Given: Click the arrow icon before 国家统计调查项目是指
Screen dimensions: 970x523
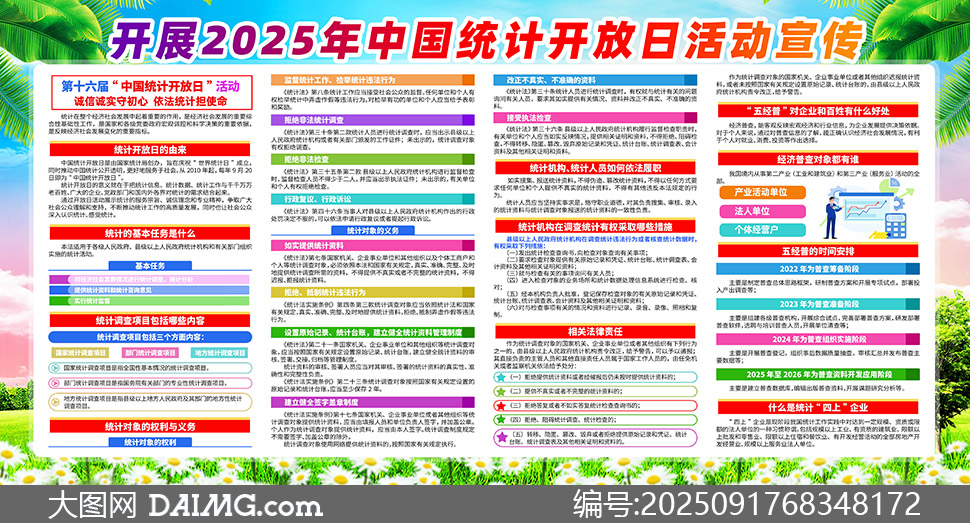Looking at the screenshot, I should 56,368.
